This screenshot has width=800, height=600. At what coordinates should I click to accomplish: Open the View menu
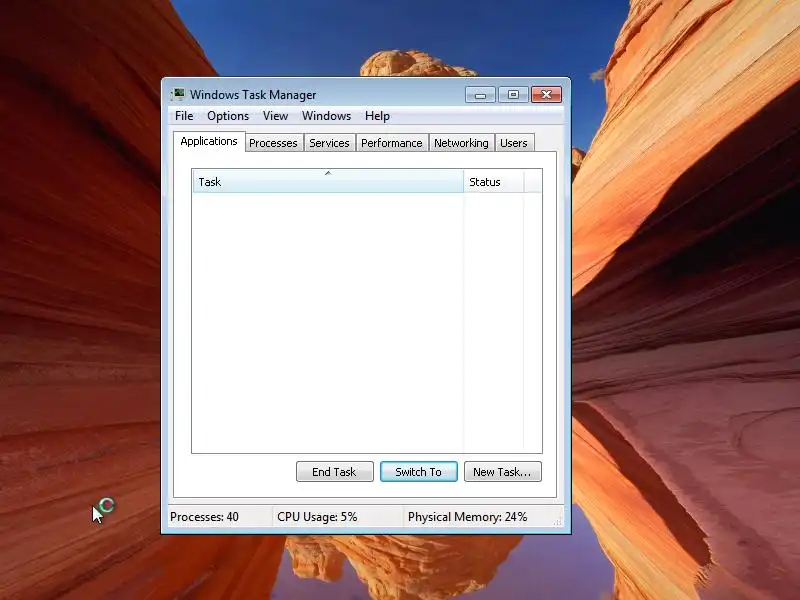pyautogui.click(x=276, y=116)
